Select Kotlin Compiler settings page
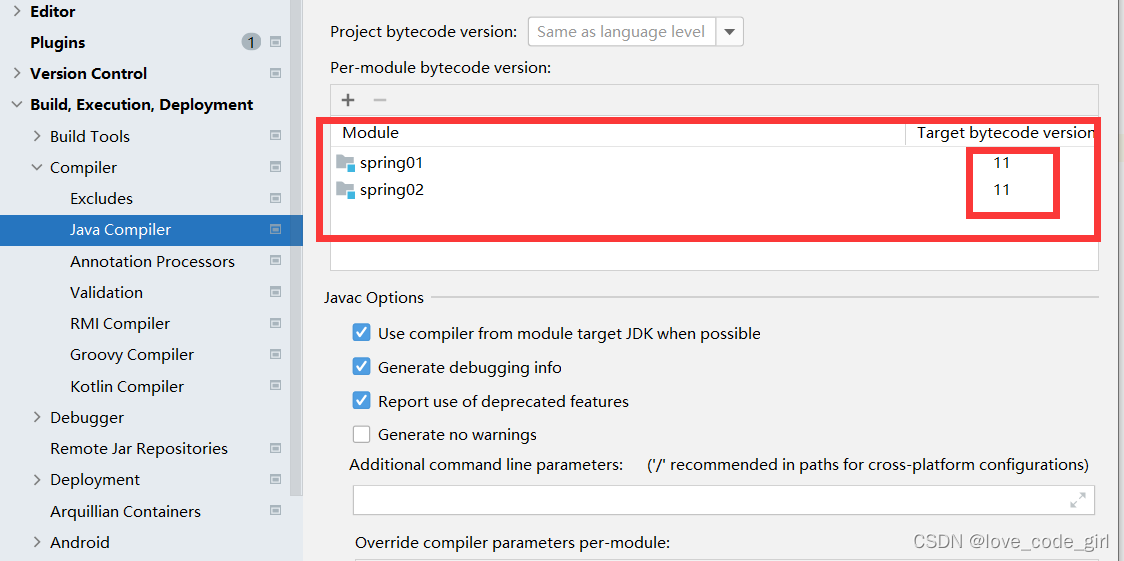The width and height of the screenshot is (1124, 561). 127,386
